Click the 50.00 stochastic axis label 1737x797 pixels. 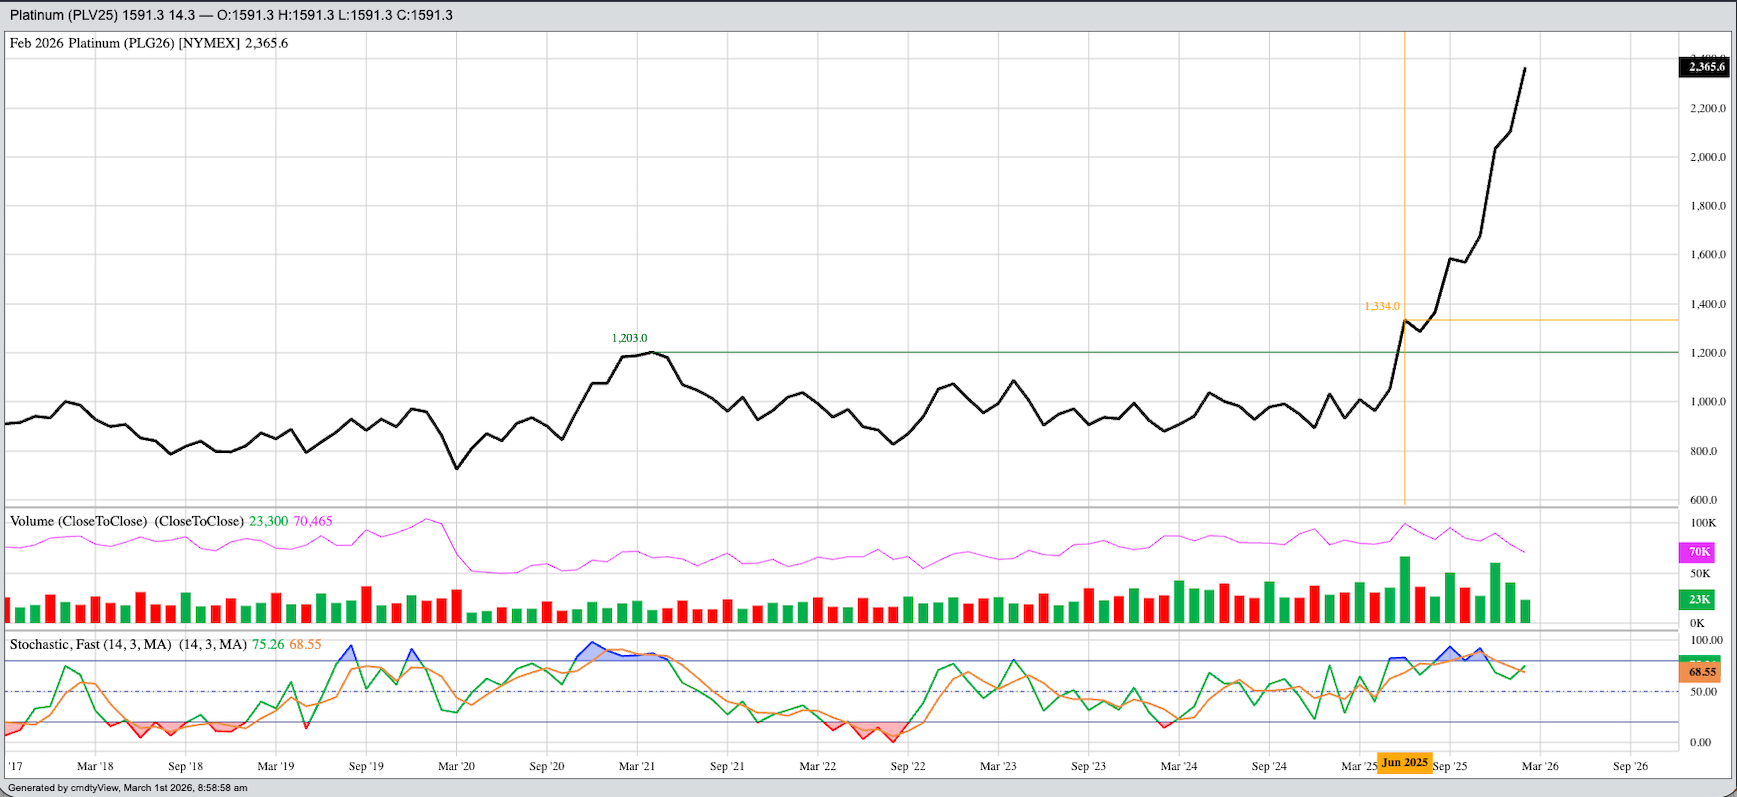tap(1702, 692)
